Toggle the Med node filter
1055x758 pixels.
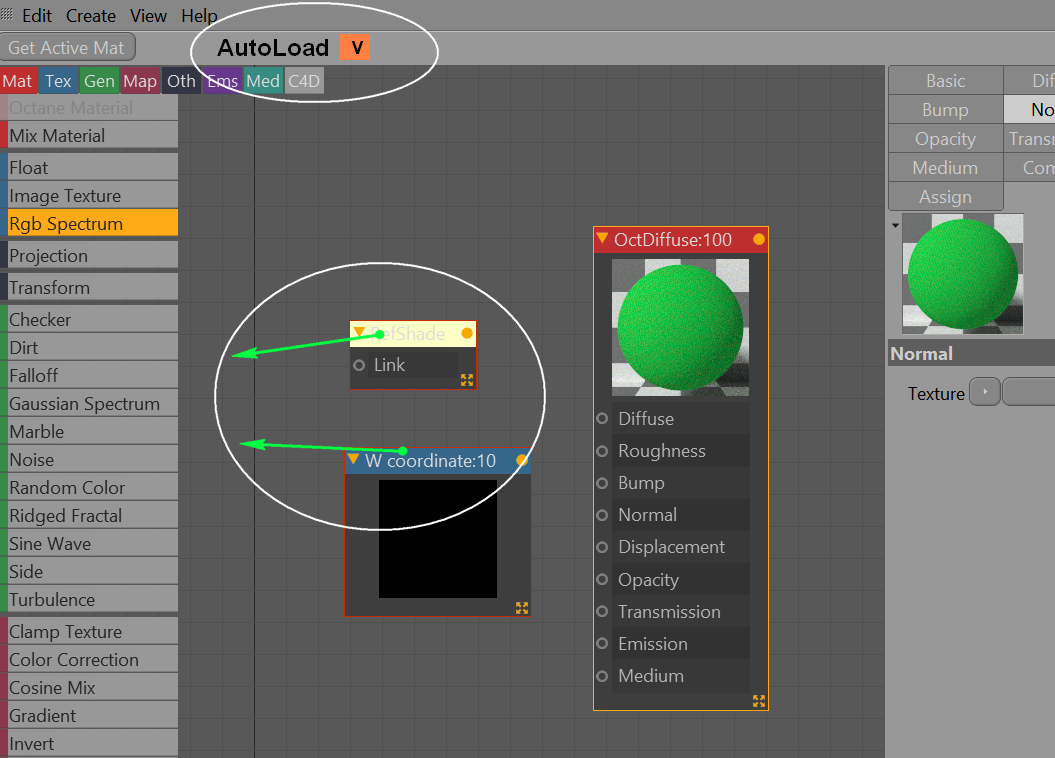pyautogui.click(x=263, y=81)
